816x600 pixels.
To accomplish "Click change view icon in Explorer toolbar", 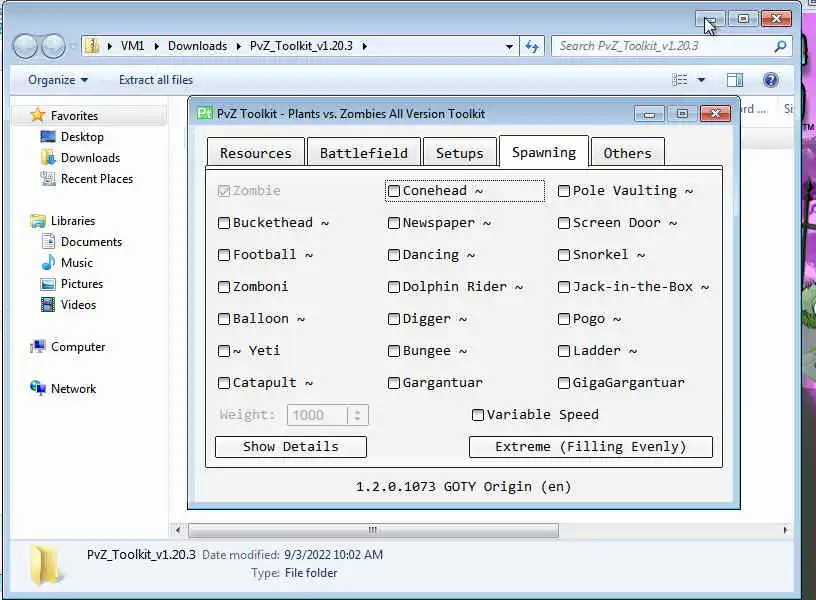I will tap(679, 80).
